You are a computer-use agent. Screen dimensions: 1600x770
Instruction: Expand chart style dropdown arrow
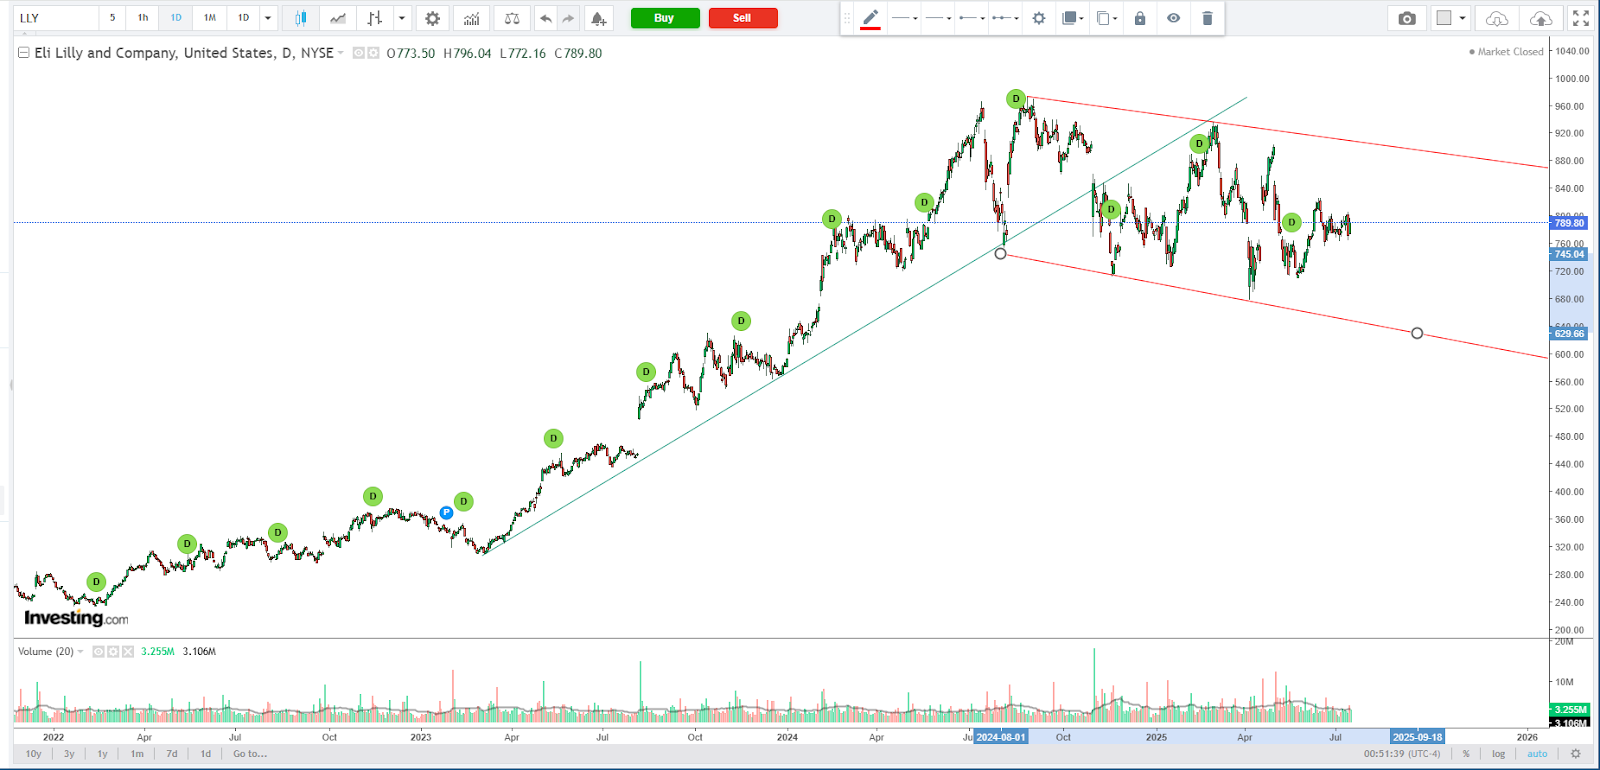point(402,18)
